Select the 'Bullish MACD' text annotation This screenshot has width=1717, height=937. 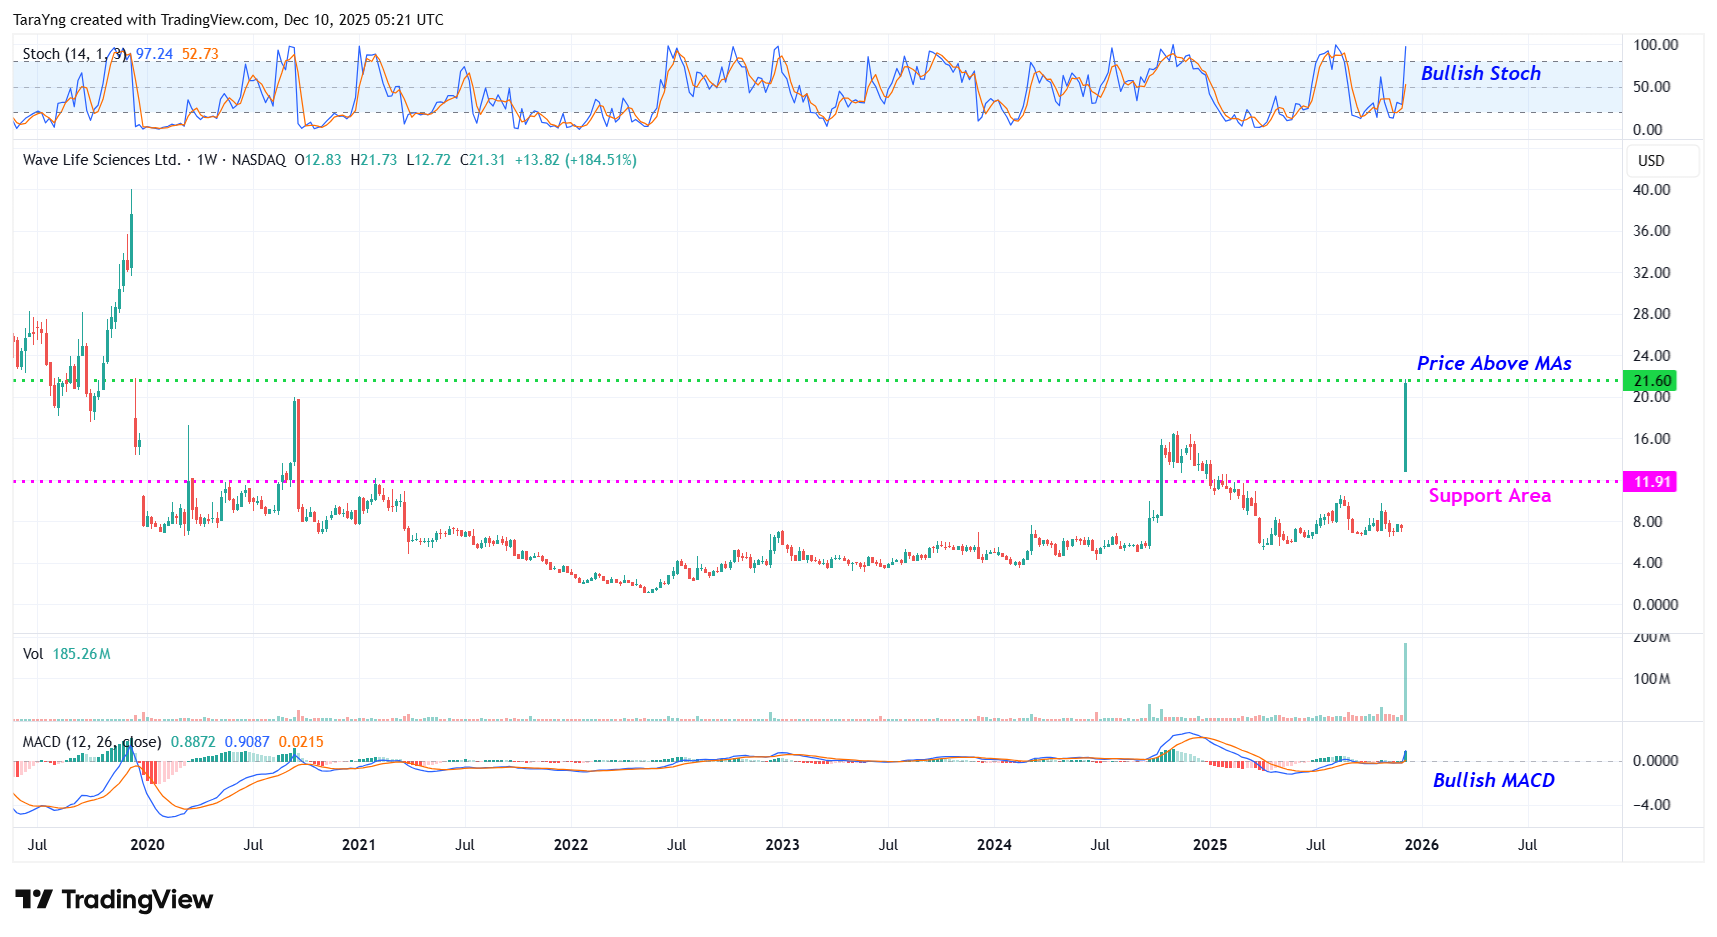coord(1493,780)
